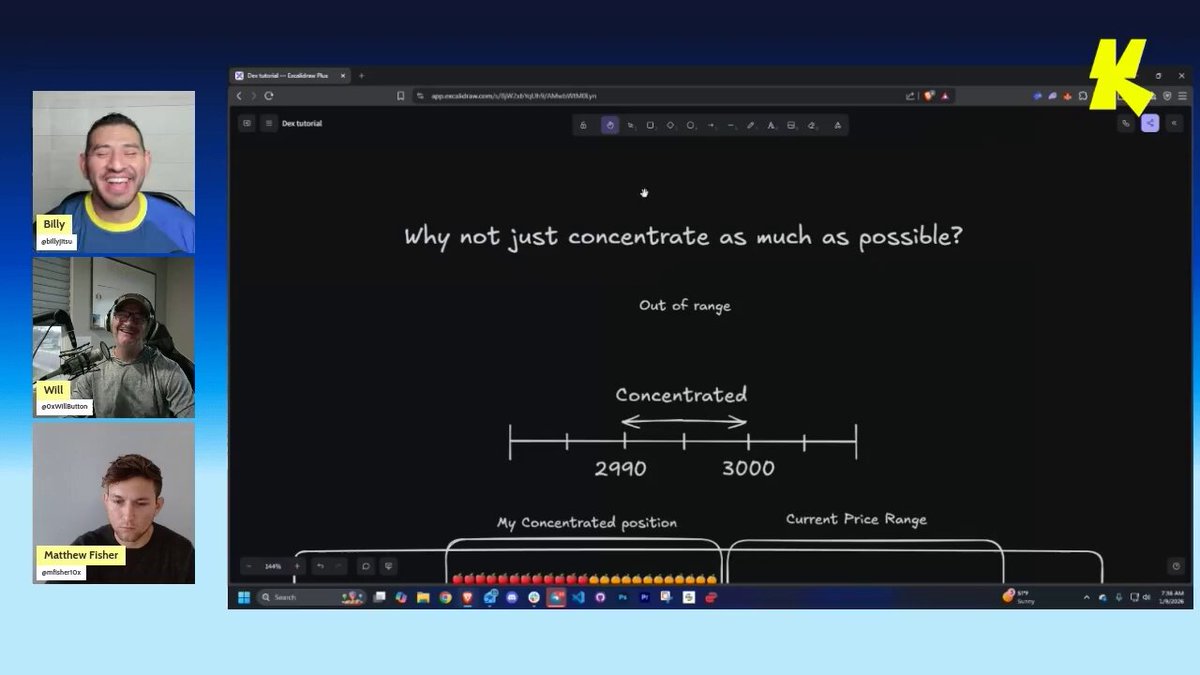Reset zoom via the 144% label
1200x675 pixels.
(273, 566)
